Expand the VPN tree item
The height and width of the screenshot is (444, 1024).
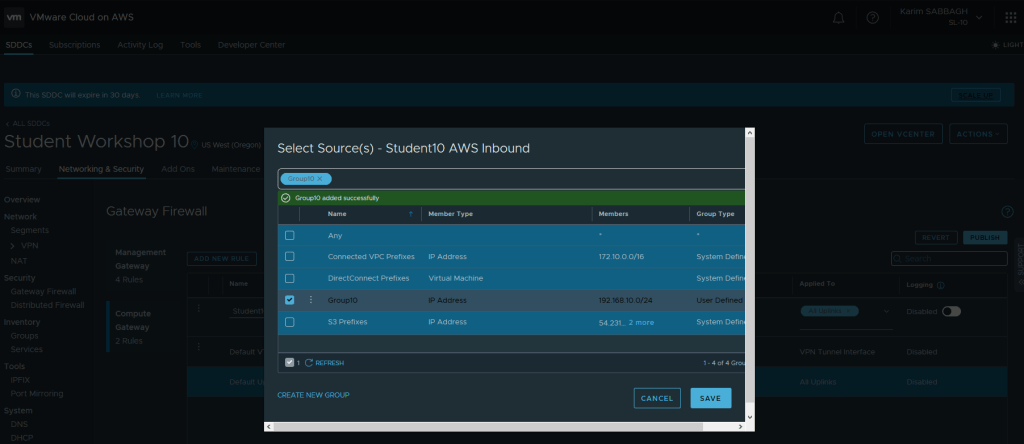click(x=12, y=245)
